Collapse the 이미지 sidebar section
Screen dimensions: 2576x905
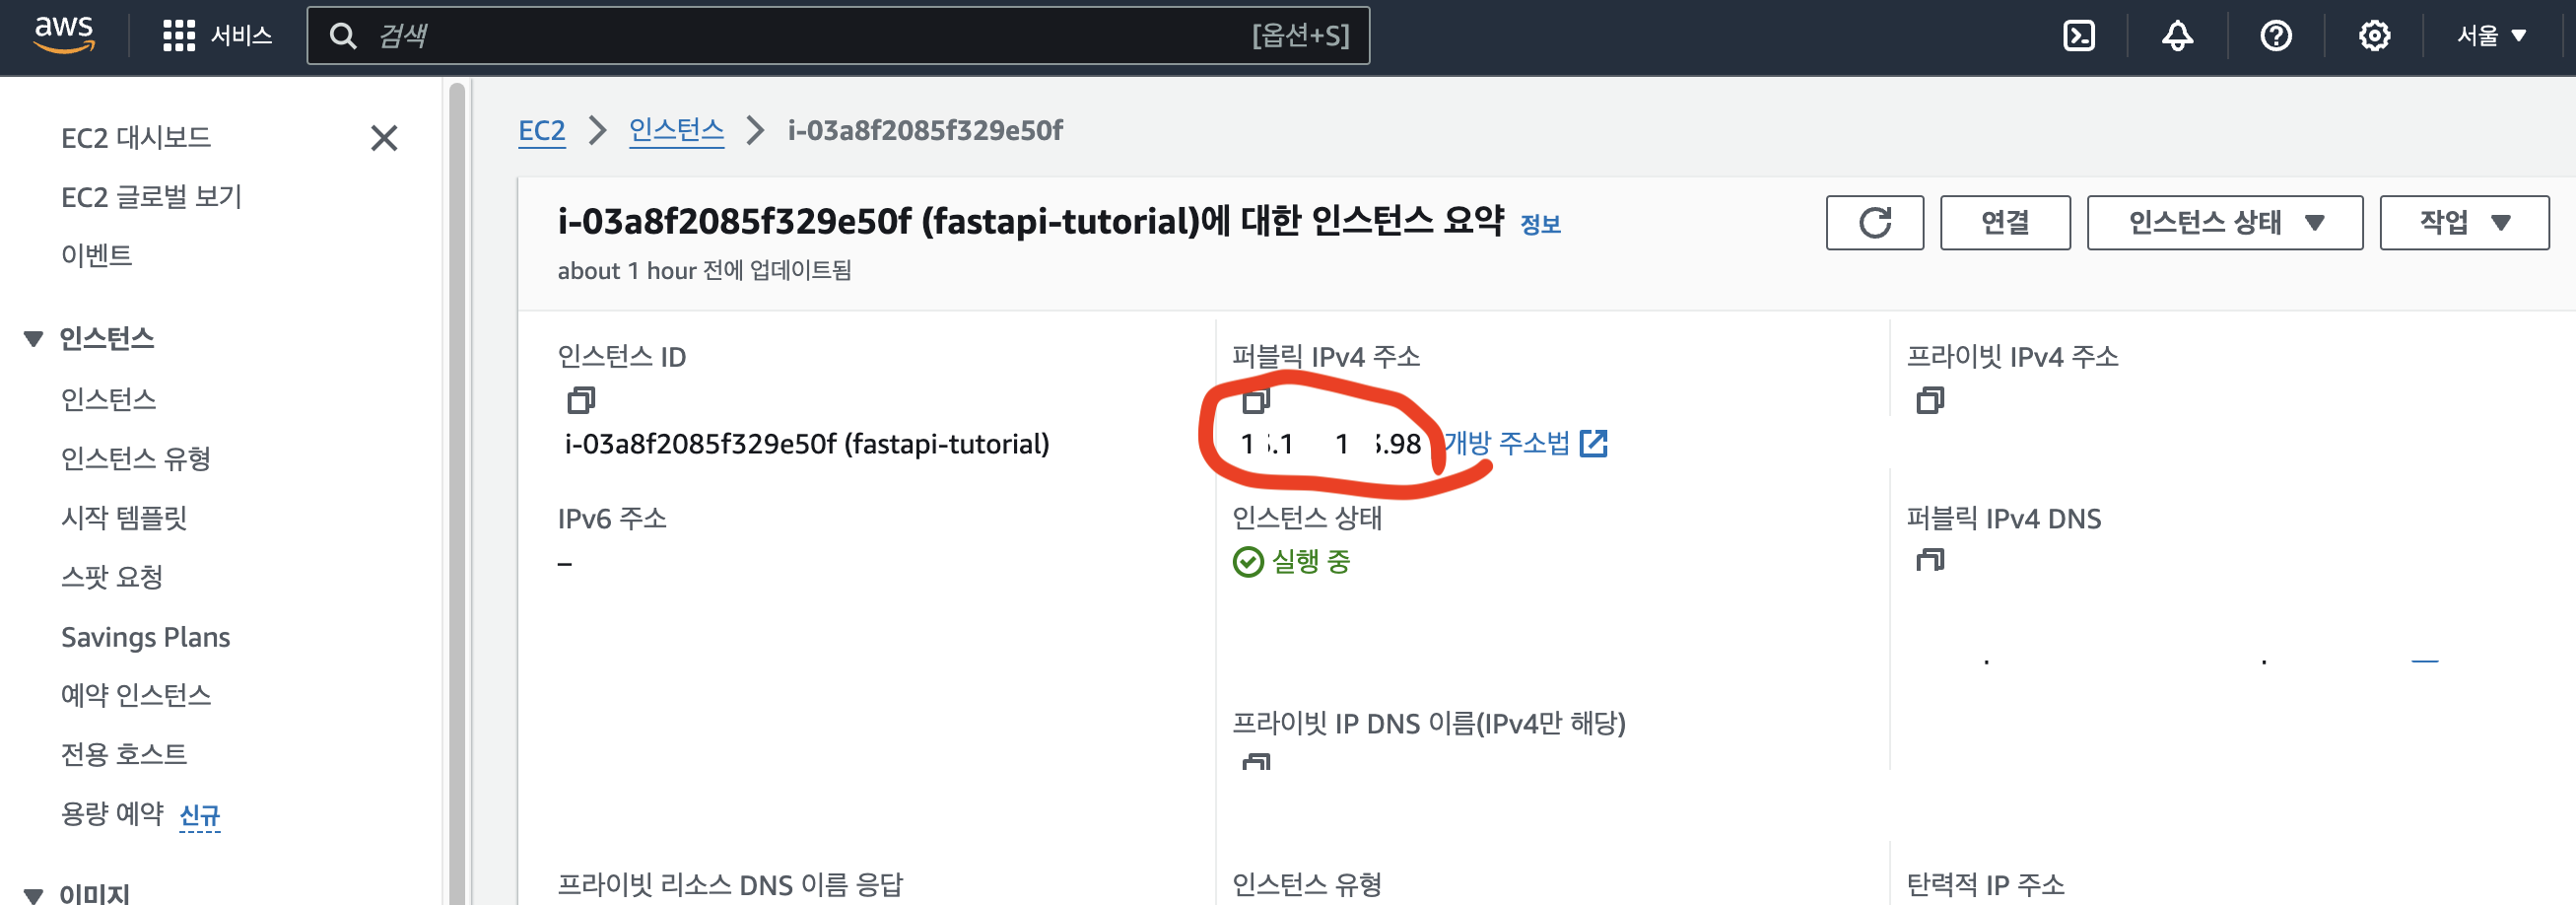(33, 895)
